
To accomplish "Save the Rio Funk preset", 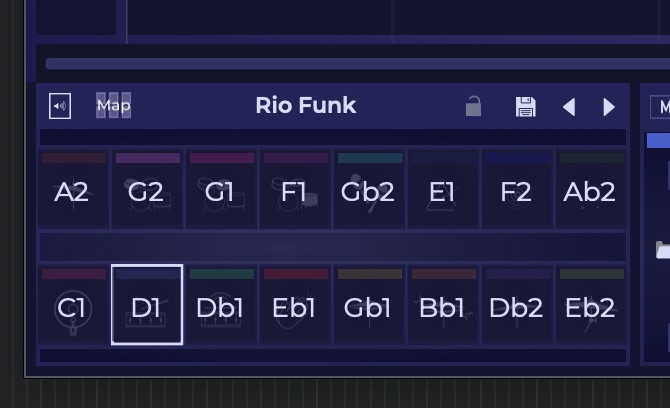I will click(x=525, y=107).
